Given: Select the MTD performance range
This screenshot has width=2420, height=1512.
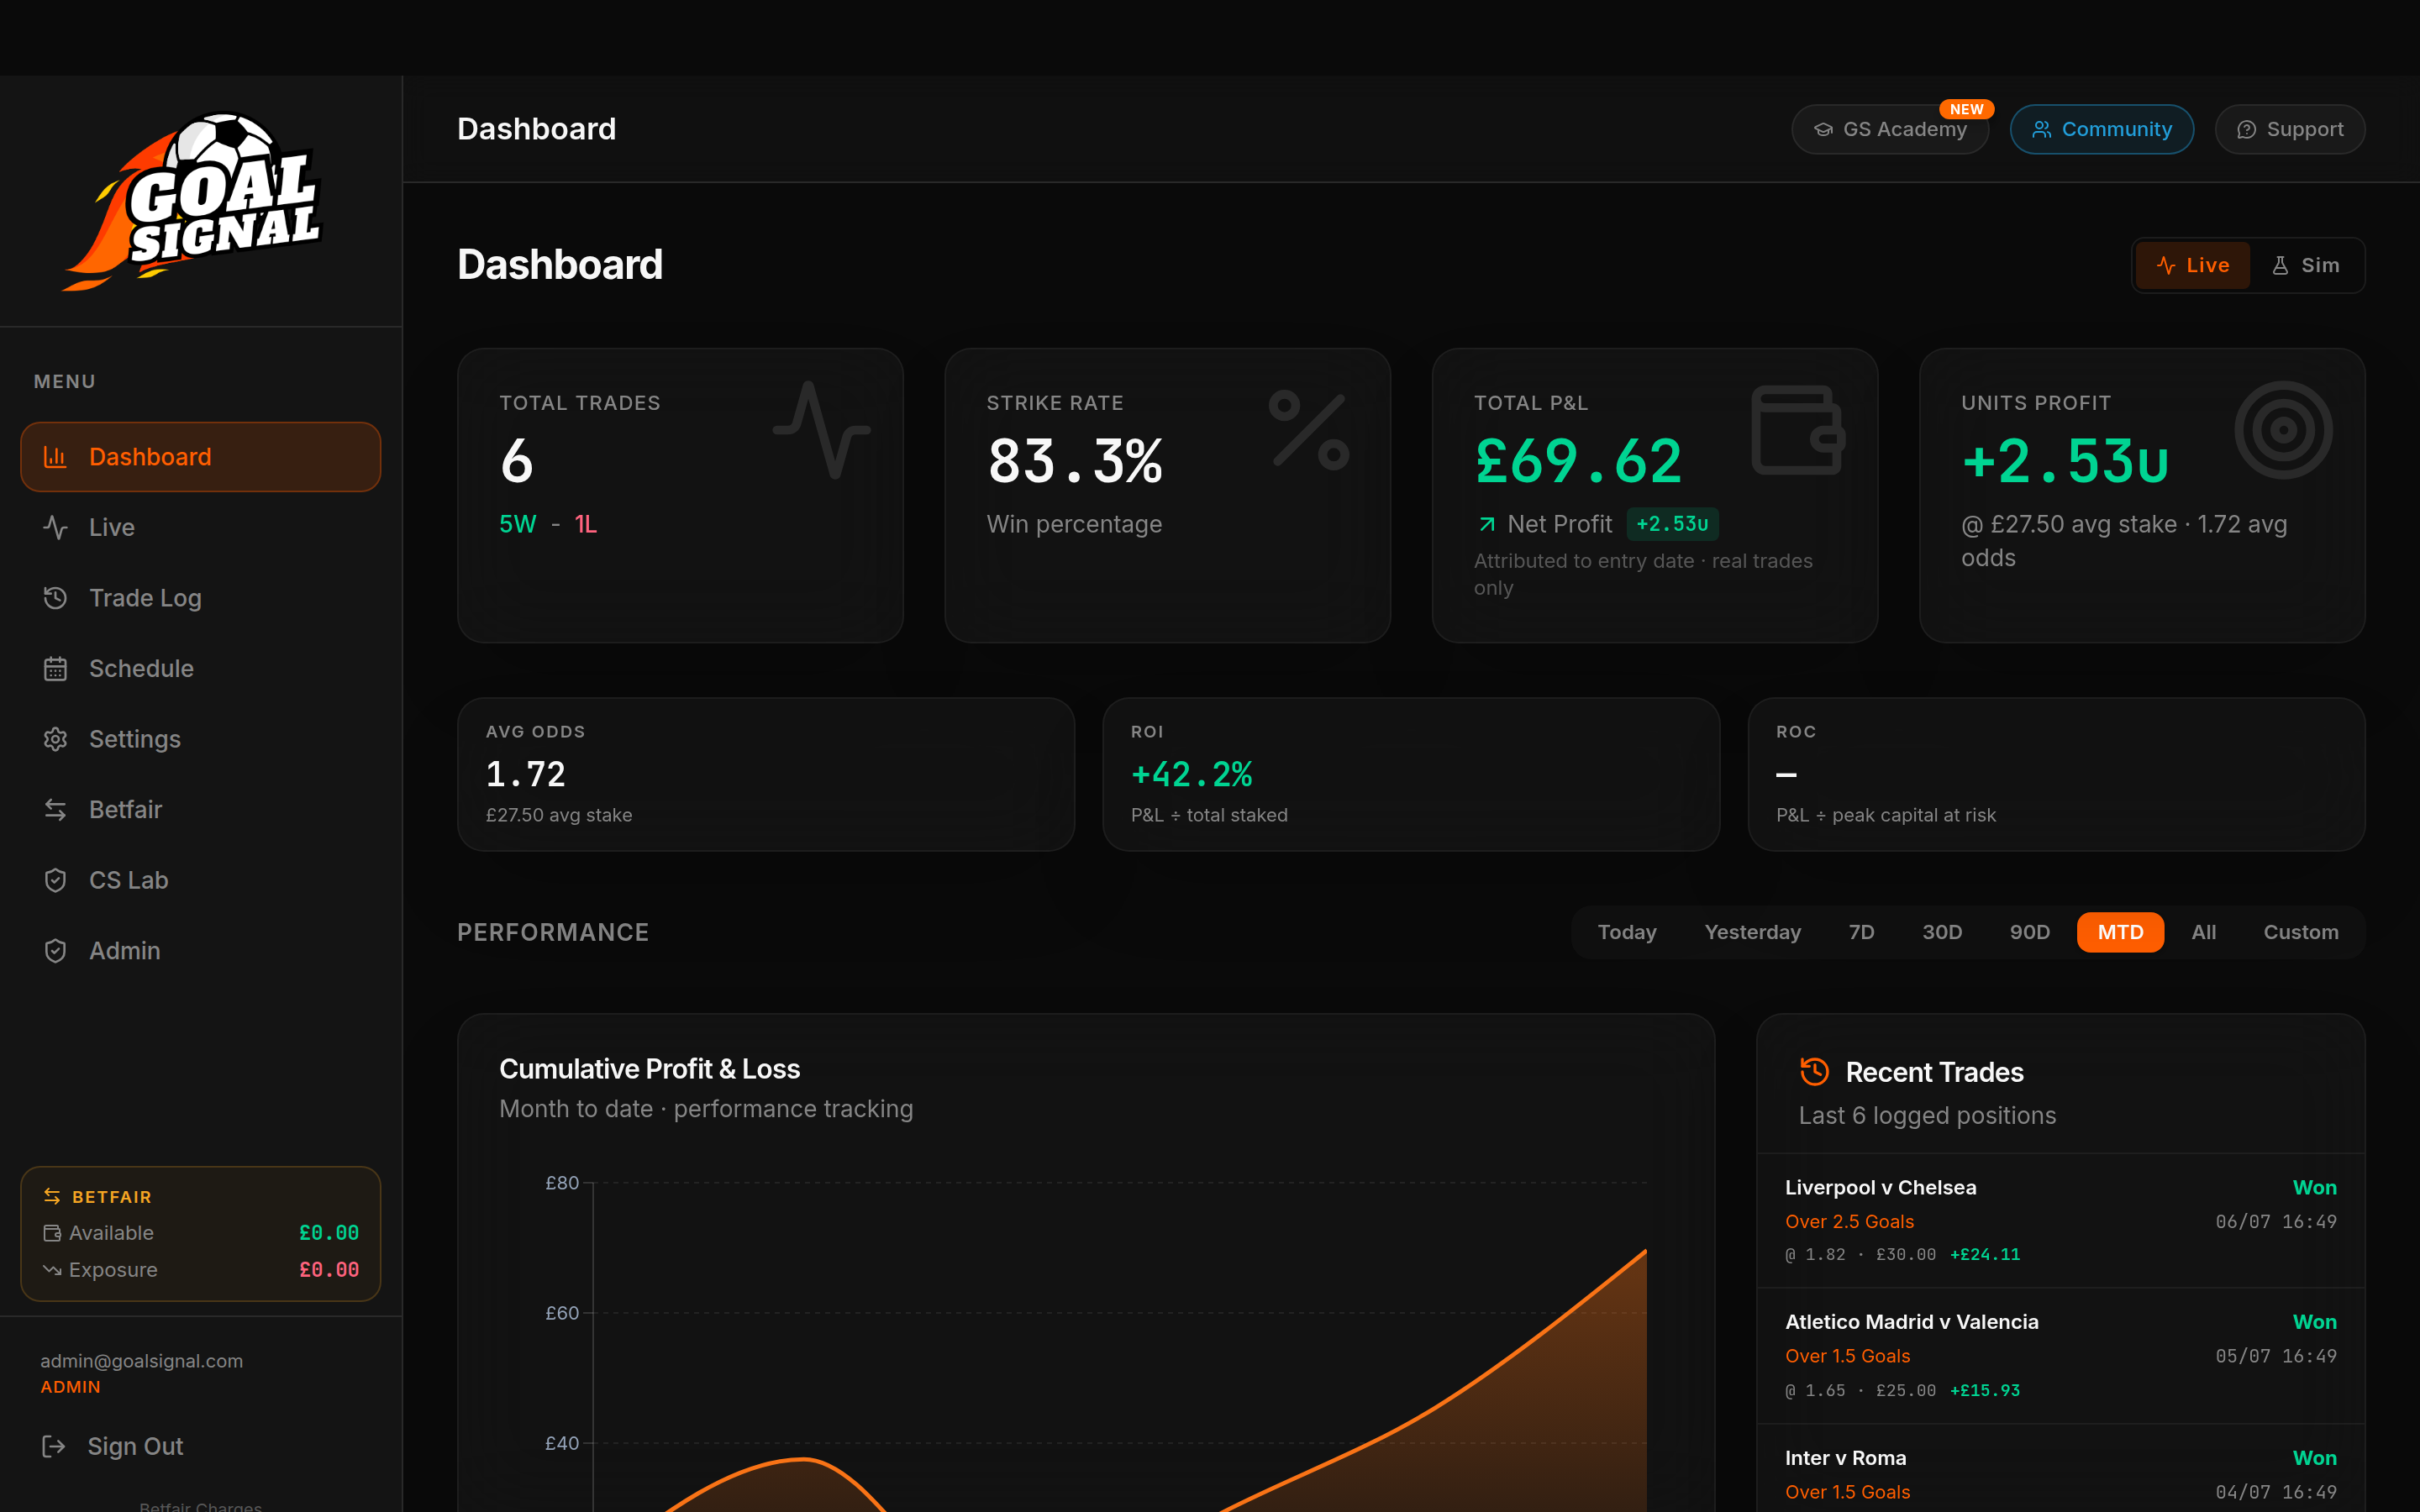Looking at the screenshot, I should (2120, 932).
